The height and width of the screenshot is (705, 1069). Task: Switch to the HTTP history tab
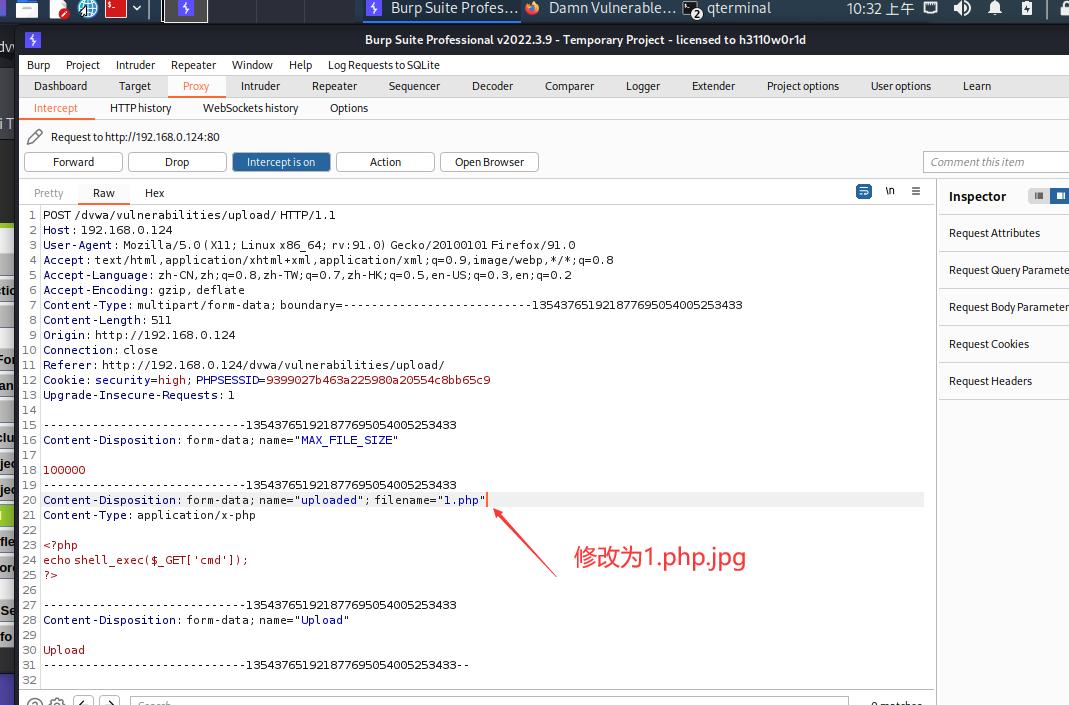(x=140, y=108)
